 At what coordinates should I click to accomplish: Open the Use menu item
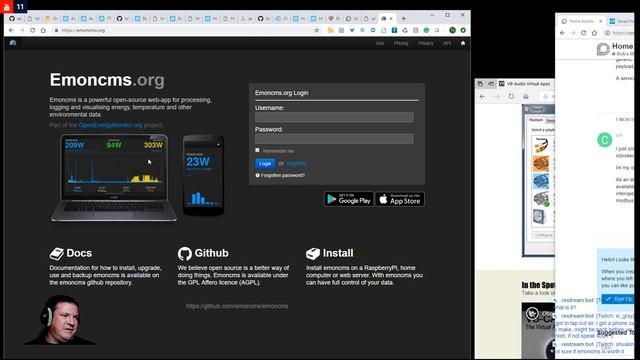coord(380,43)
